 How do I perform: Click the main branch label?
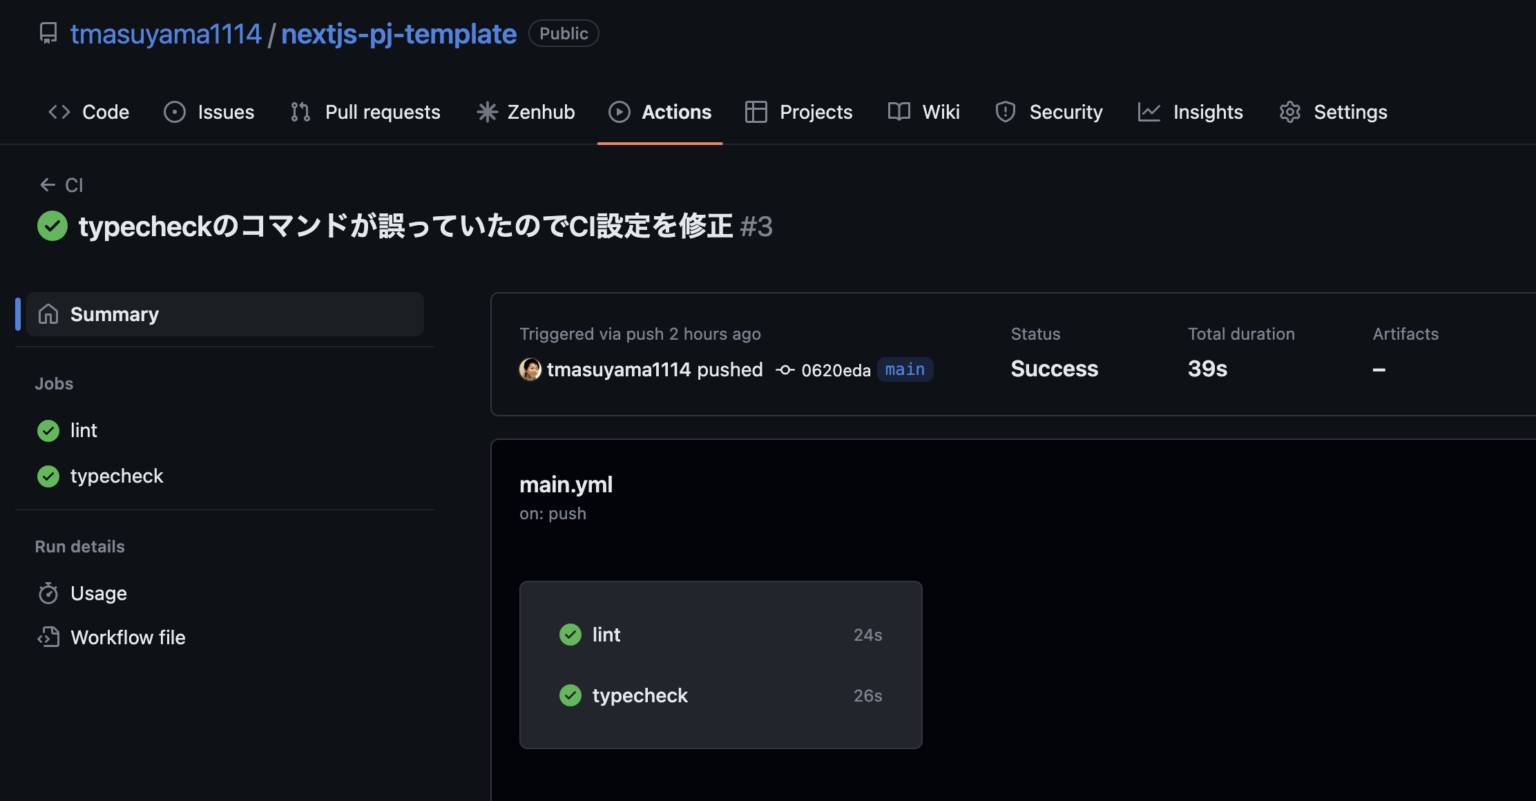pos(905,369)
